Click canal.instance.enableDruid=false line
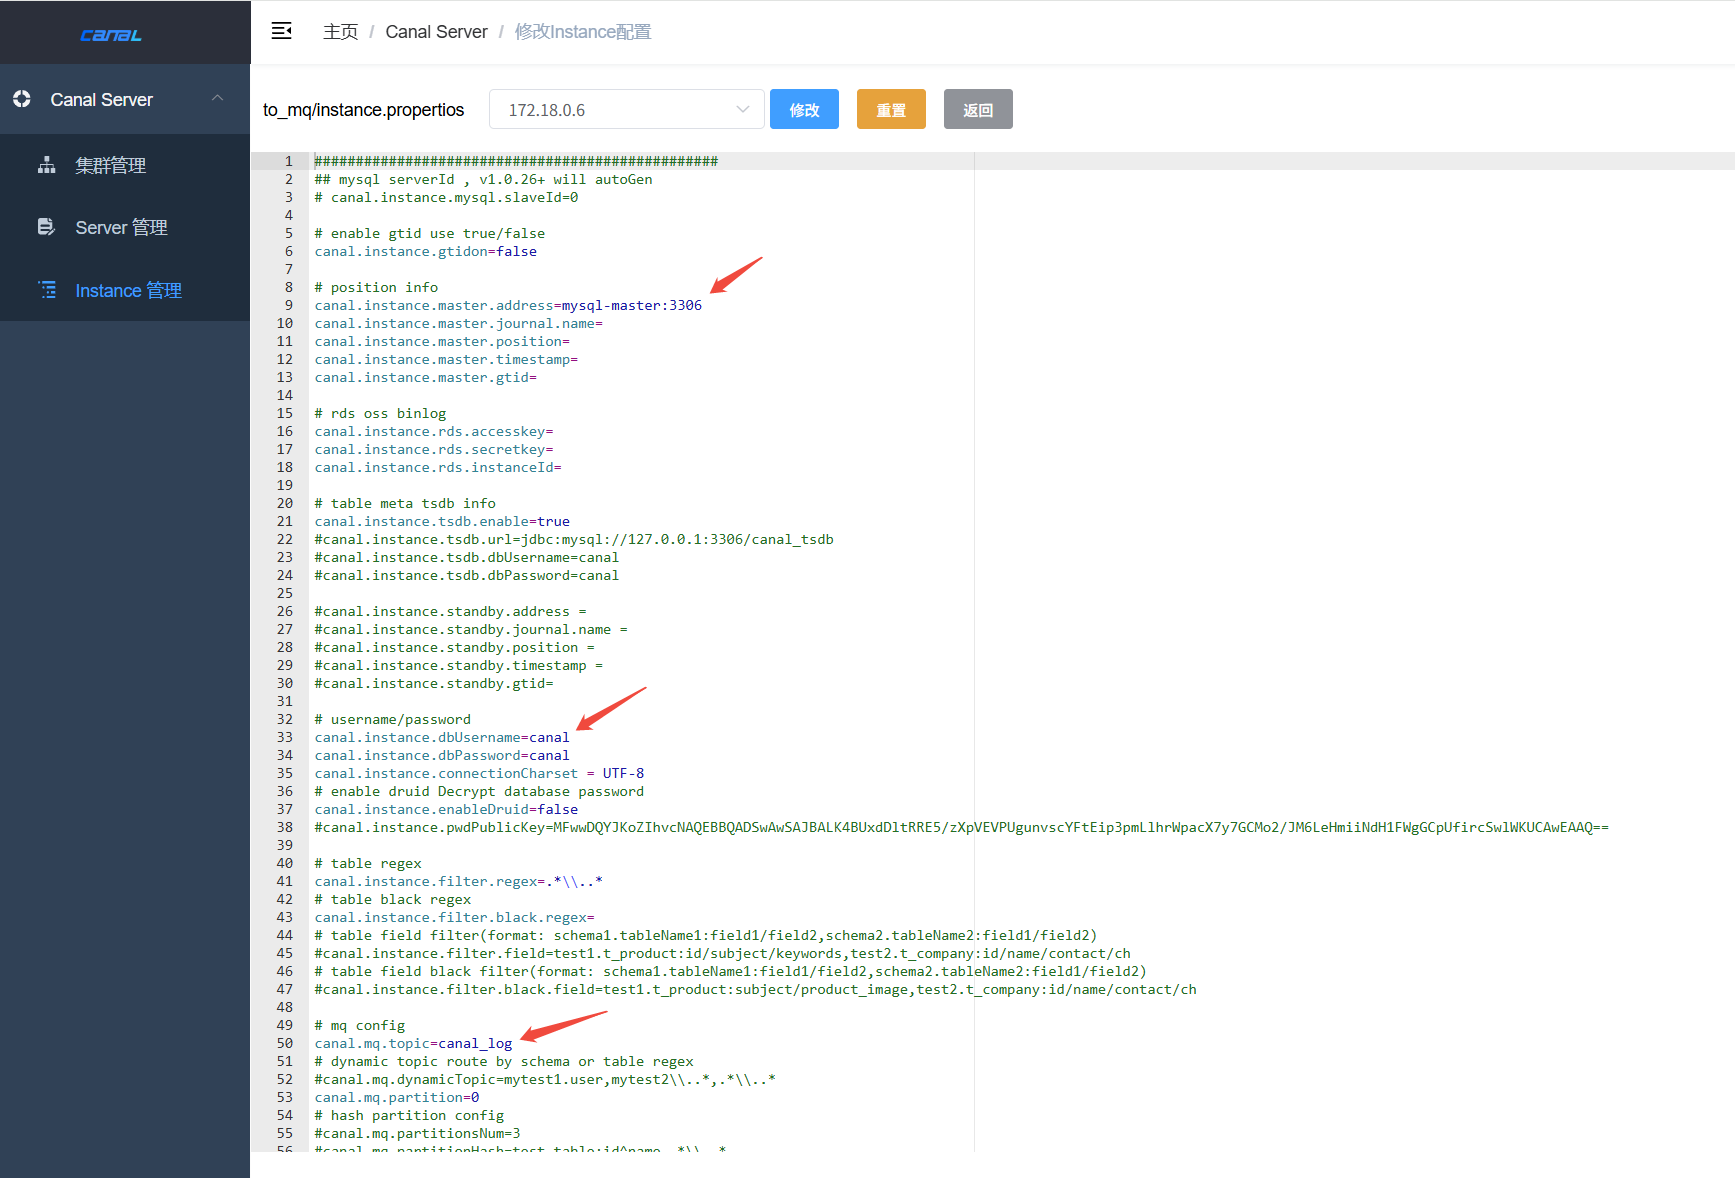The image size is (1735, 1178). click(x=446, y=809)
